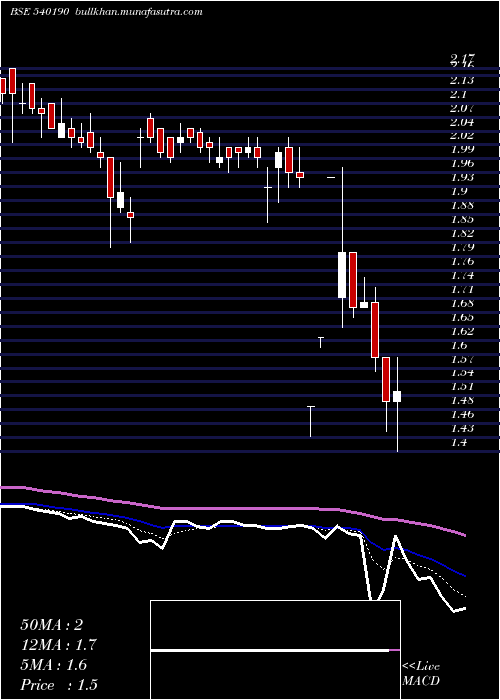Click inside the Live MACD histogram box
This screenshot has height=700, width=500.
[x=275, y=650]
